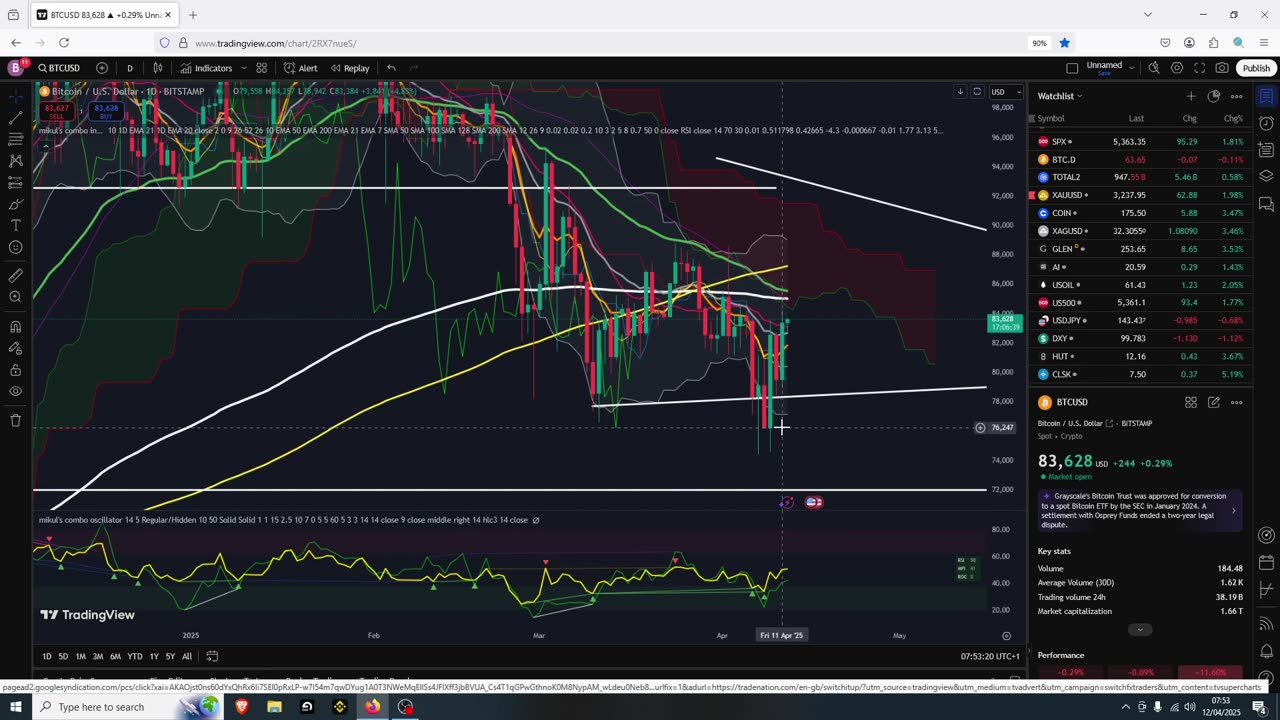
Task: Add a symbol to compare with plus icon
Action: pyautogui.click(x=102, y=68)
